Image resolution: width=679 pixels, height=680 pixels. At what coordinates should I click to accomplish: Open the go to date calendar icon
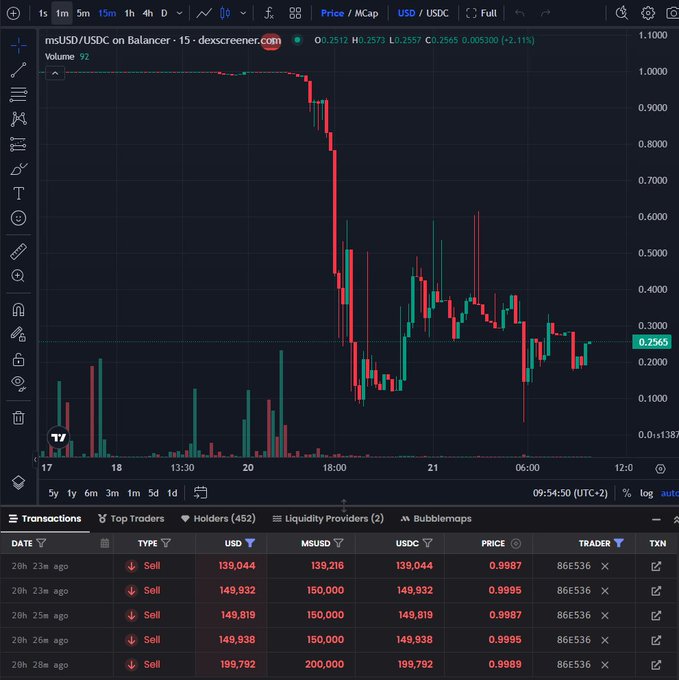(x=200, y=493)
